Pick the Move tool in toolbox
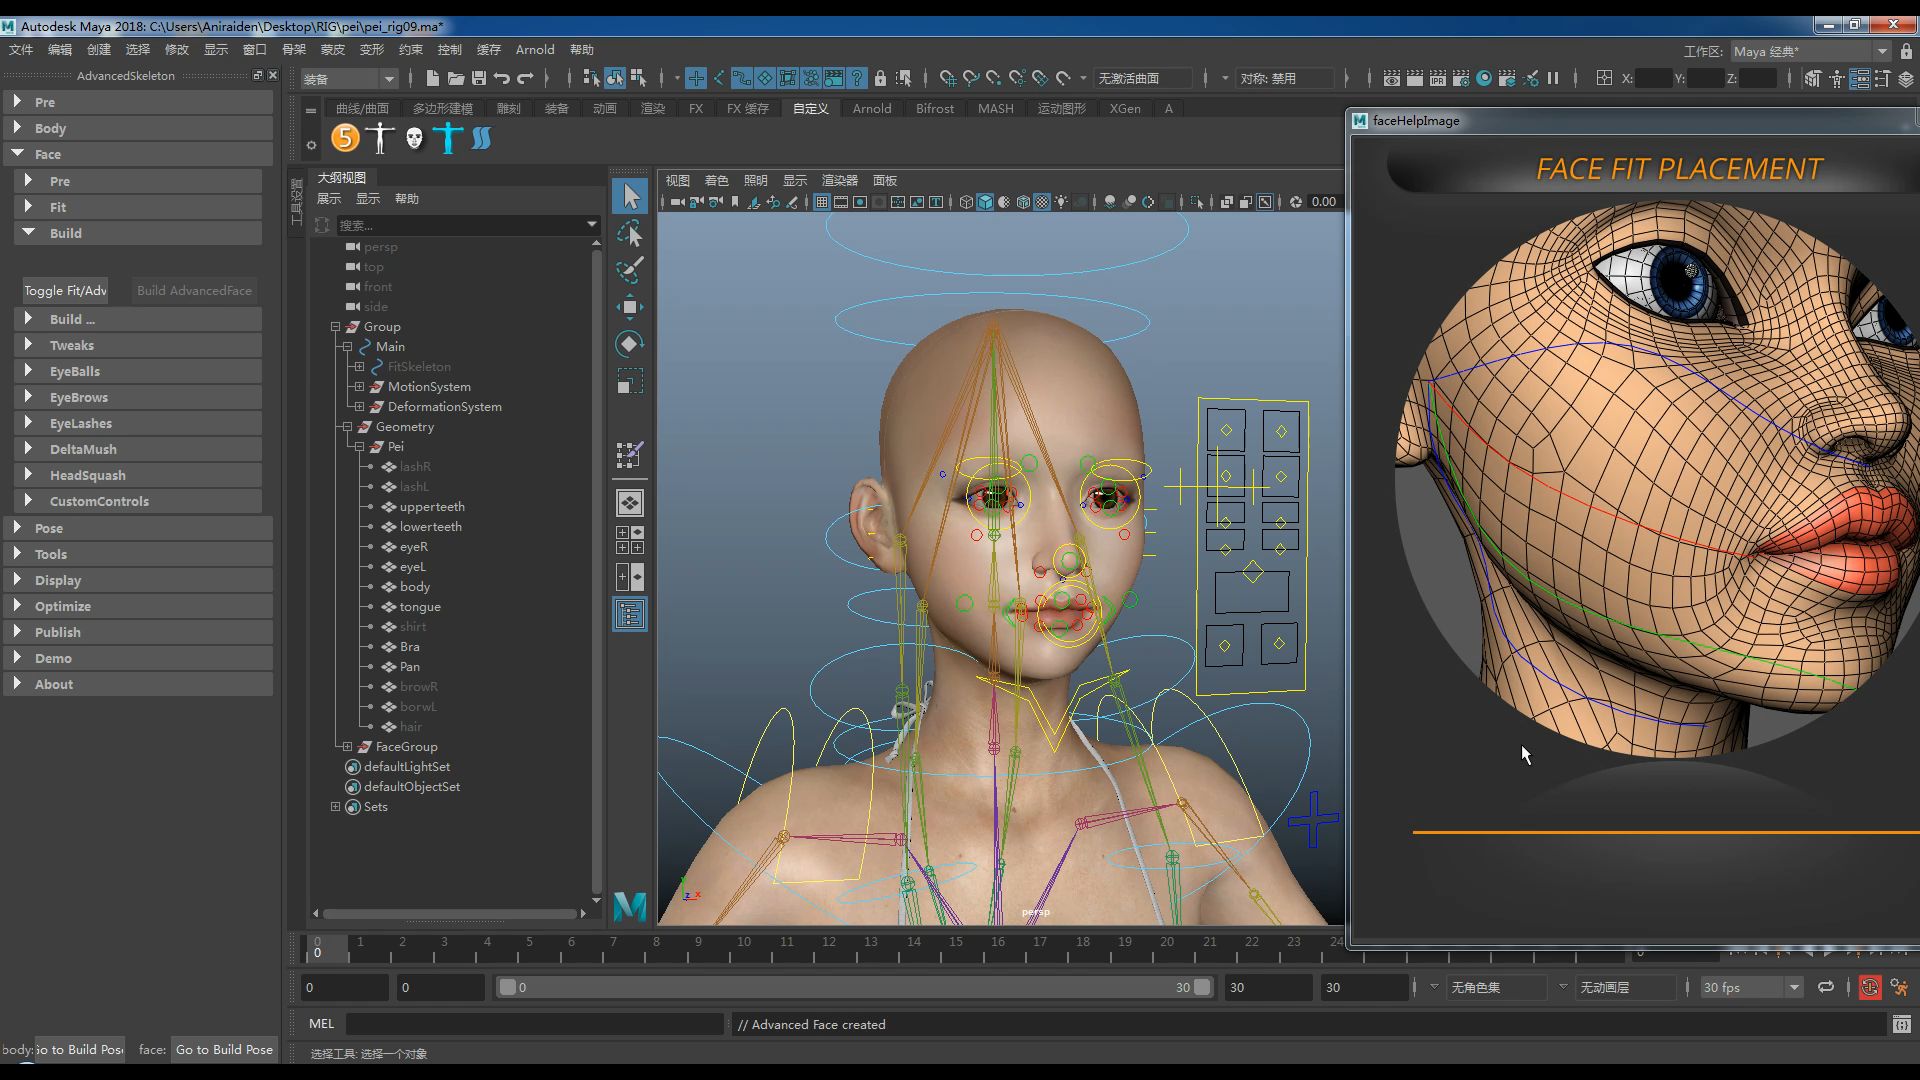 [630, 307]
